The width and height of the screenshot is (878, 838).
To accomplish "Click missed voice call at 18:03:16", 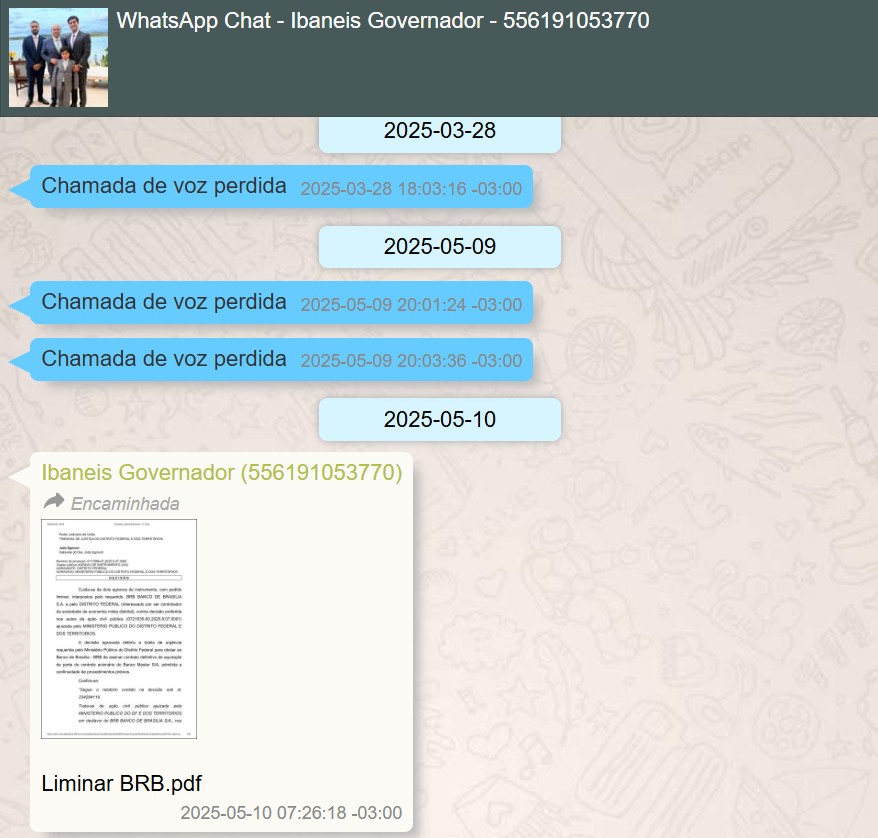I will coord(281,187).
